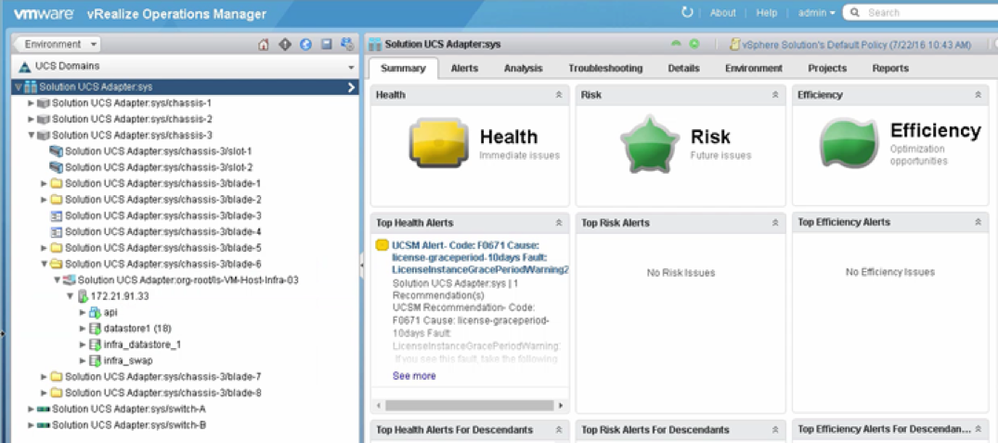Image resolution: width=998 pixels, height=443 pixels.
Task: Collapse chassis-3/blade-6 node
Action: [44, 264]
